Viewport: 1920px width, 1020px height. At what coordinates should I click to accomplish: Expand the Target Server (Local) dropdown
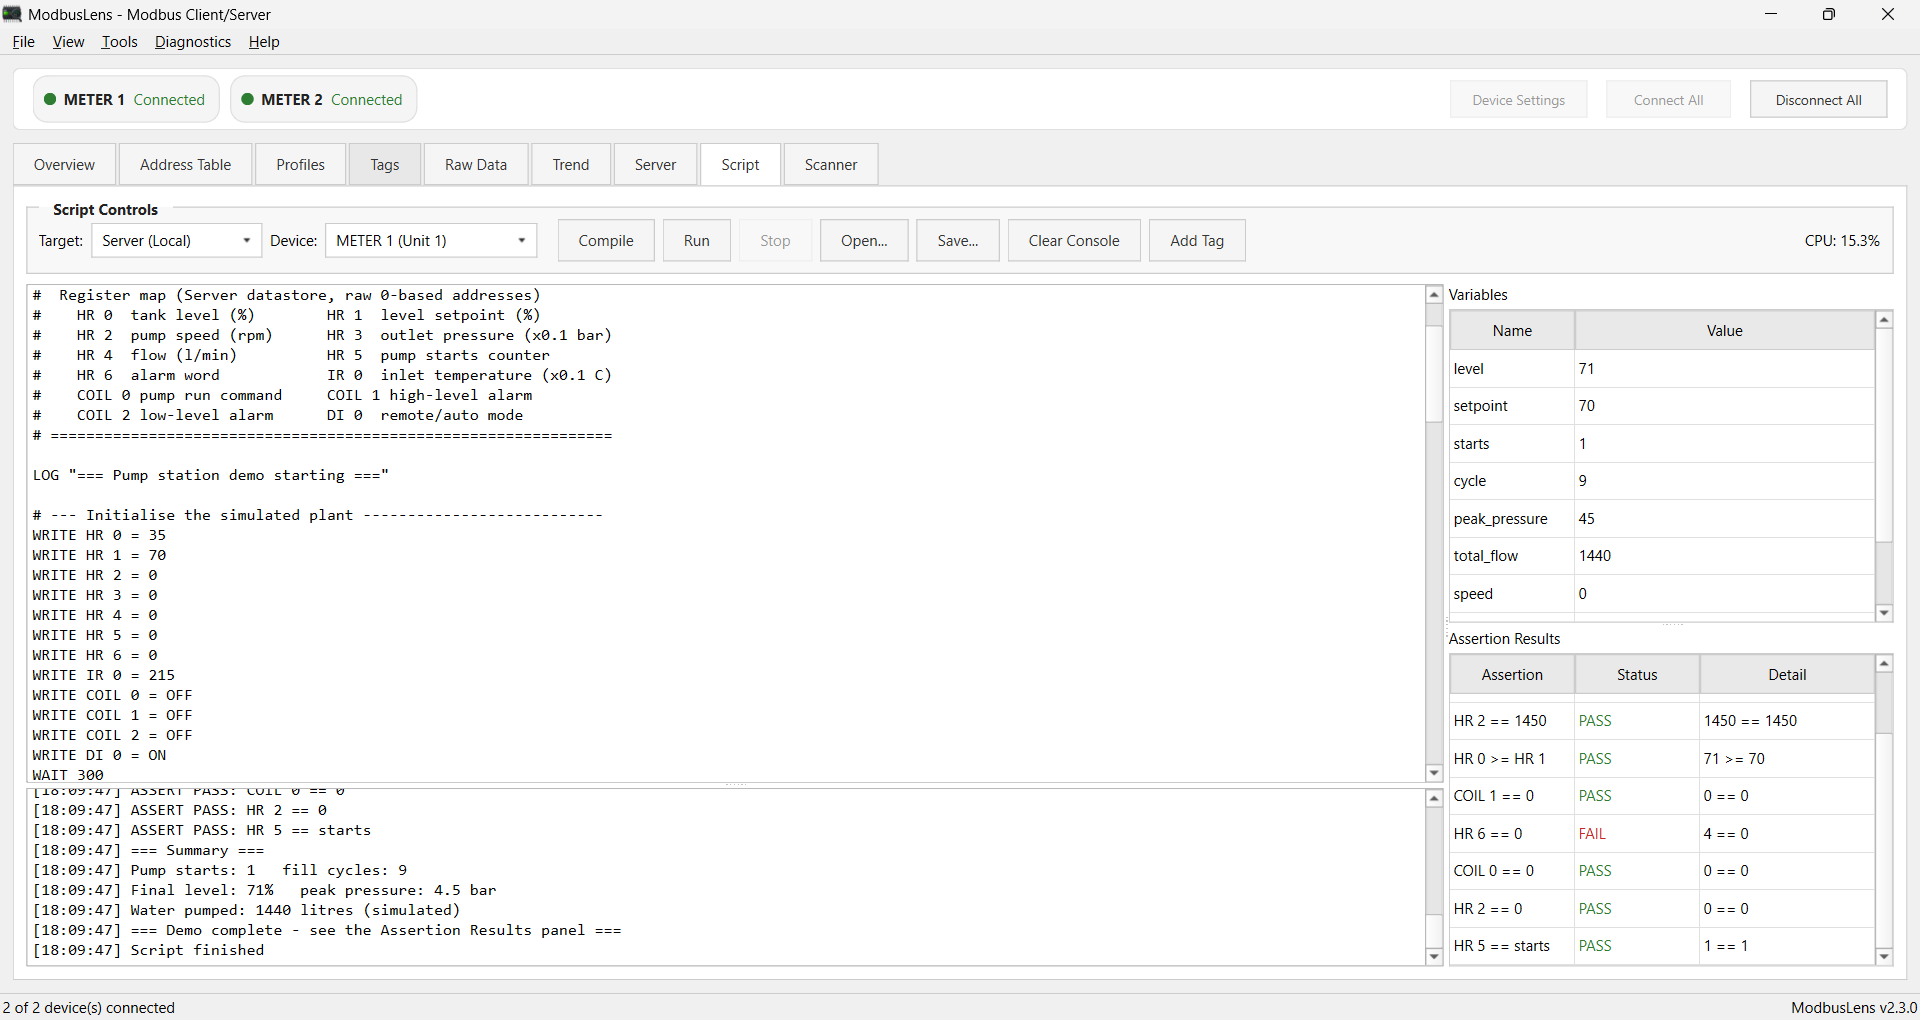(176, 241)
